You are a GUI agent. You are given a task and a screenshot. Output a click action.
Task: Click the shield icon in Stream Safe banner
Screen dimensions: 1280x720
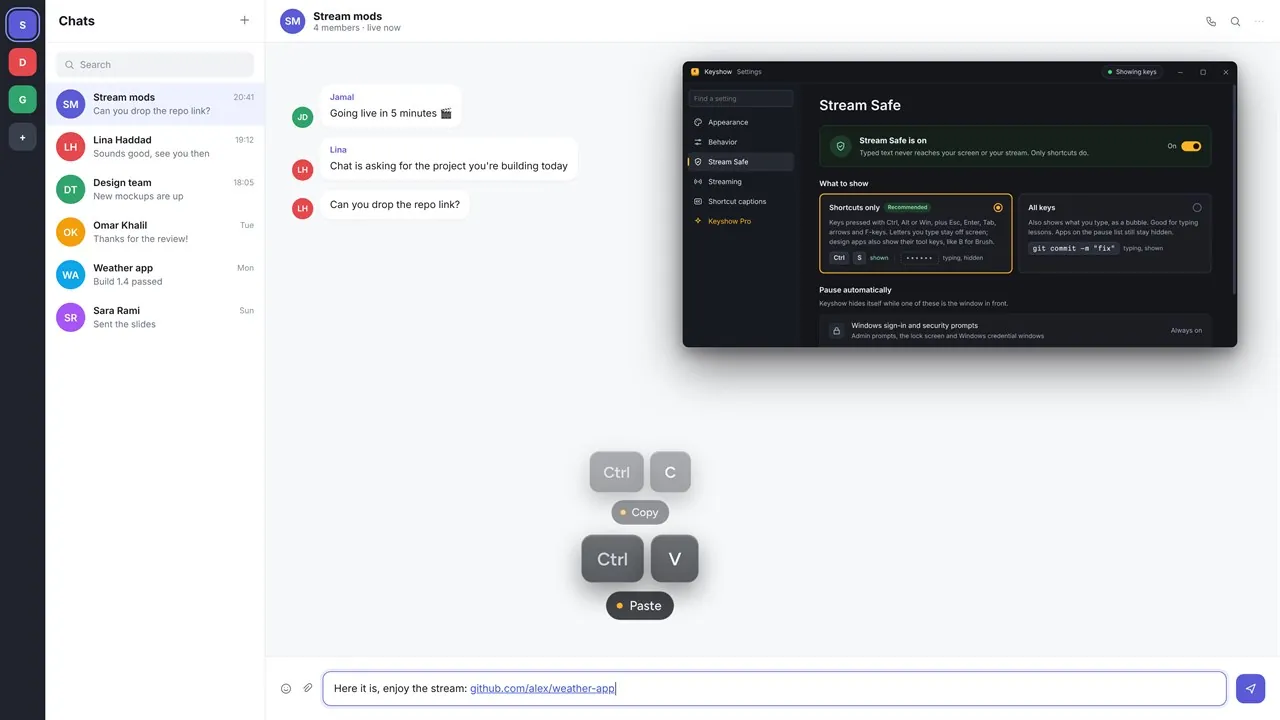pyautogui.click(x=841, y=146)
